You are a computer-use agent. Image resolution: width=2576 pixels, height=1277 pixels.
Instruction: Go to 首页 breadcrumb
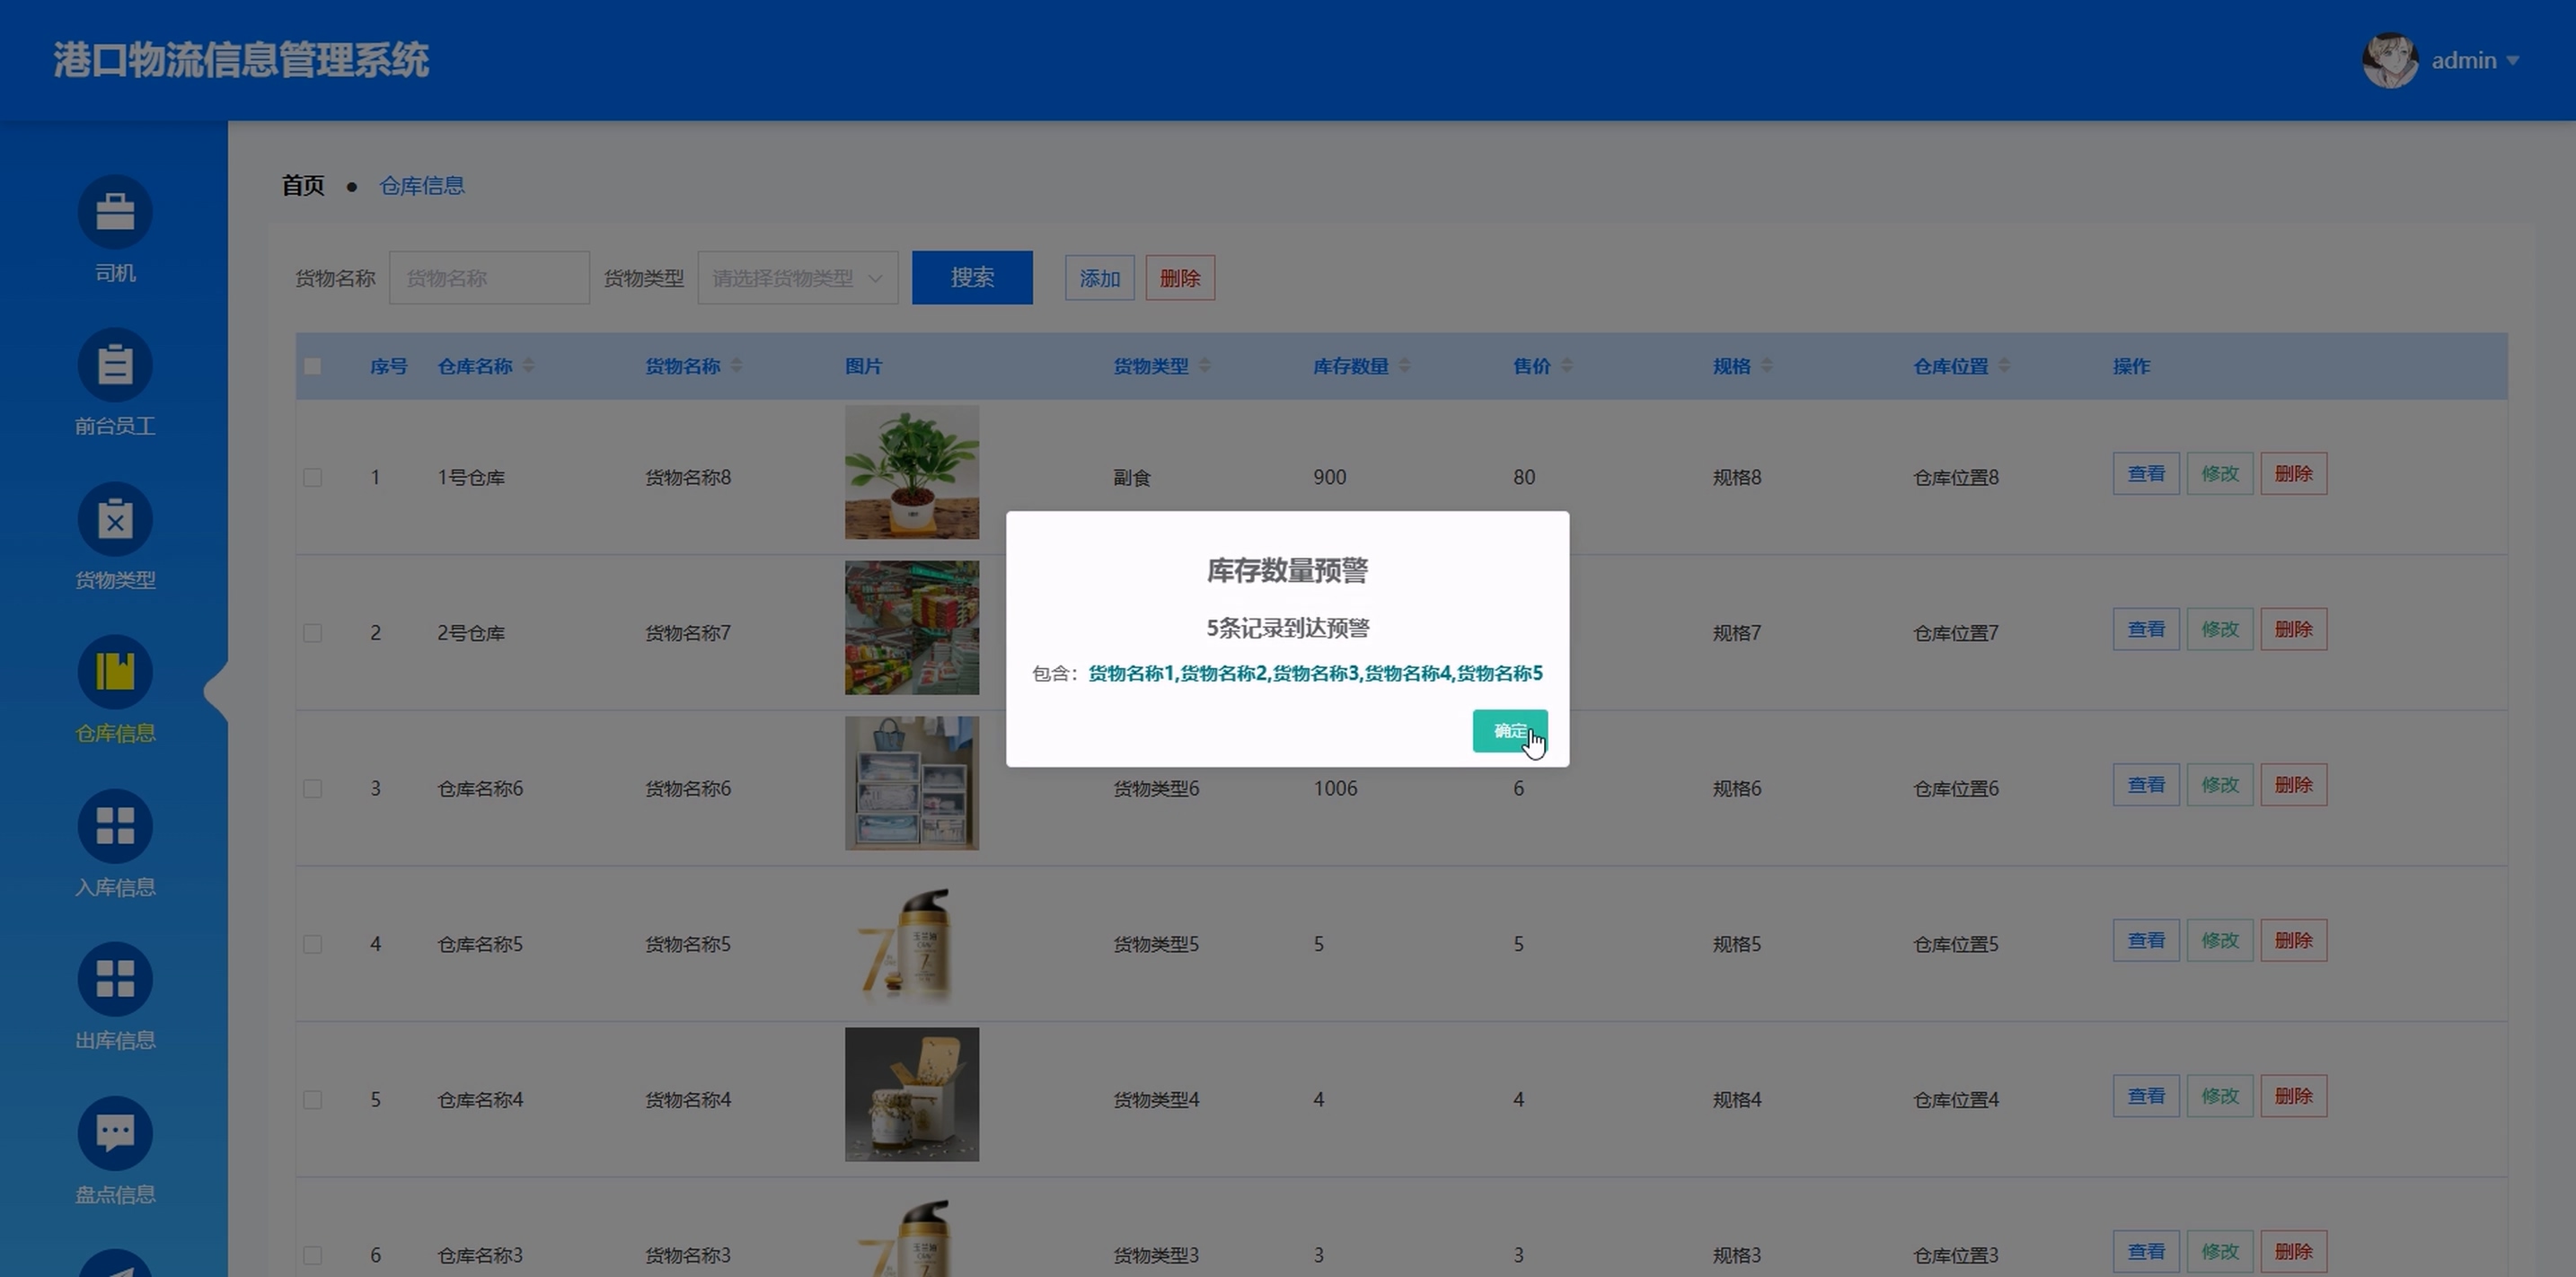pyautogui.click(x=303, y=186)
